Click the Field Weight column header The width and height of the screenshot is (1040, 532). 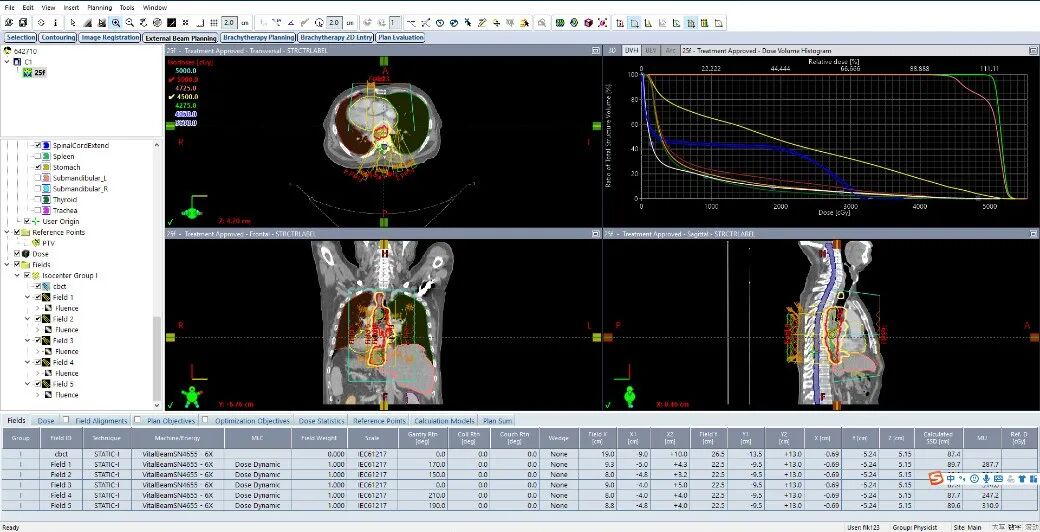[319, 438]
